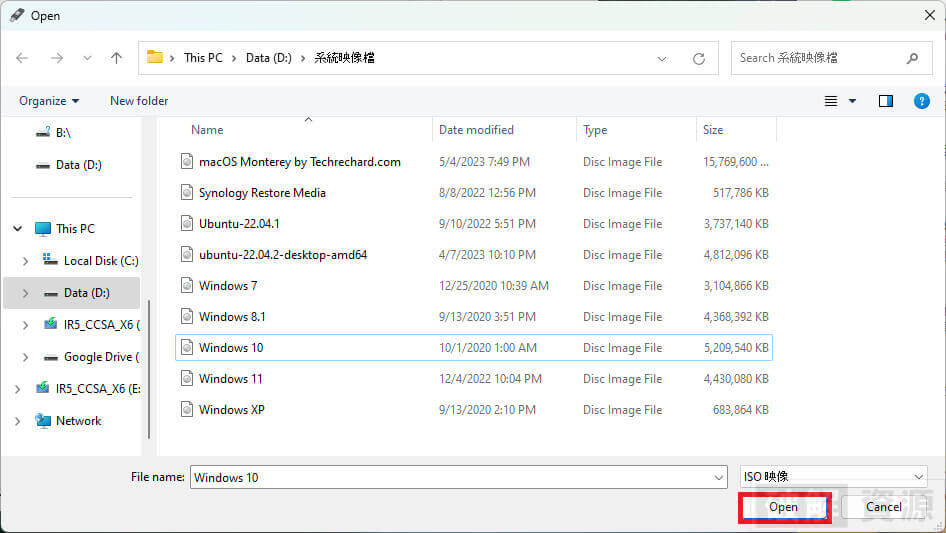
Task: Open "This PC" in the address breadcrumb
Action: tap(203, 58)
